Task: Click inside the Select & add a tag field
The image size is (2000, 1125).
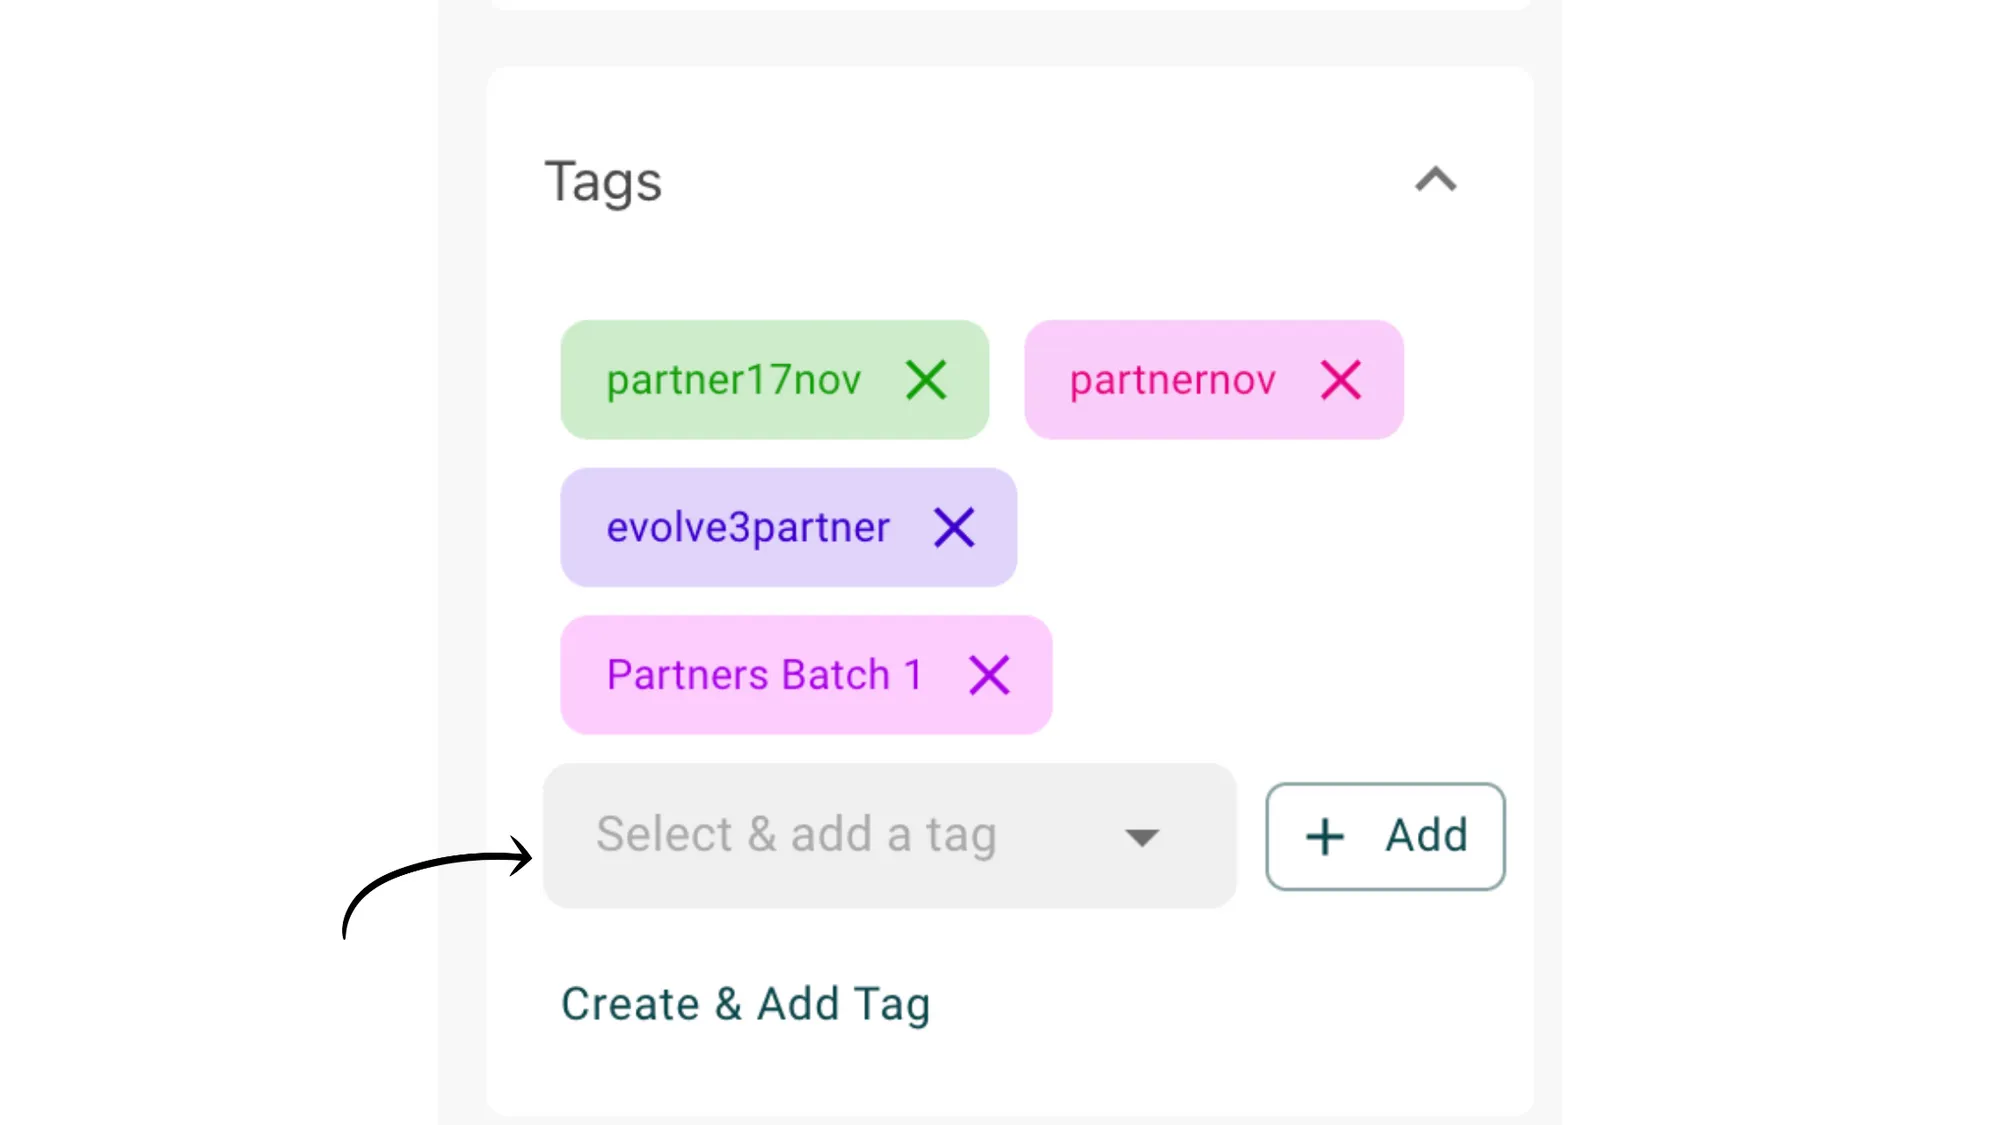Action: tap(796, 835)
